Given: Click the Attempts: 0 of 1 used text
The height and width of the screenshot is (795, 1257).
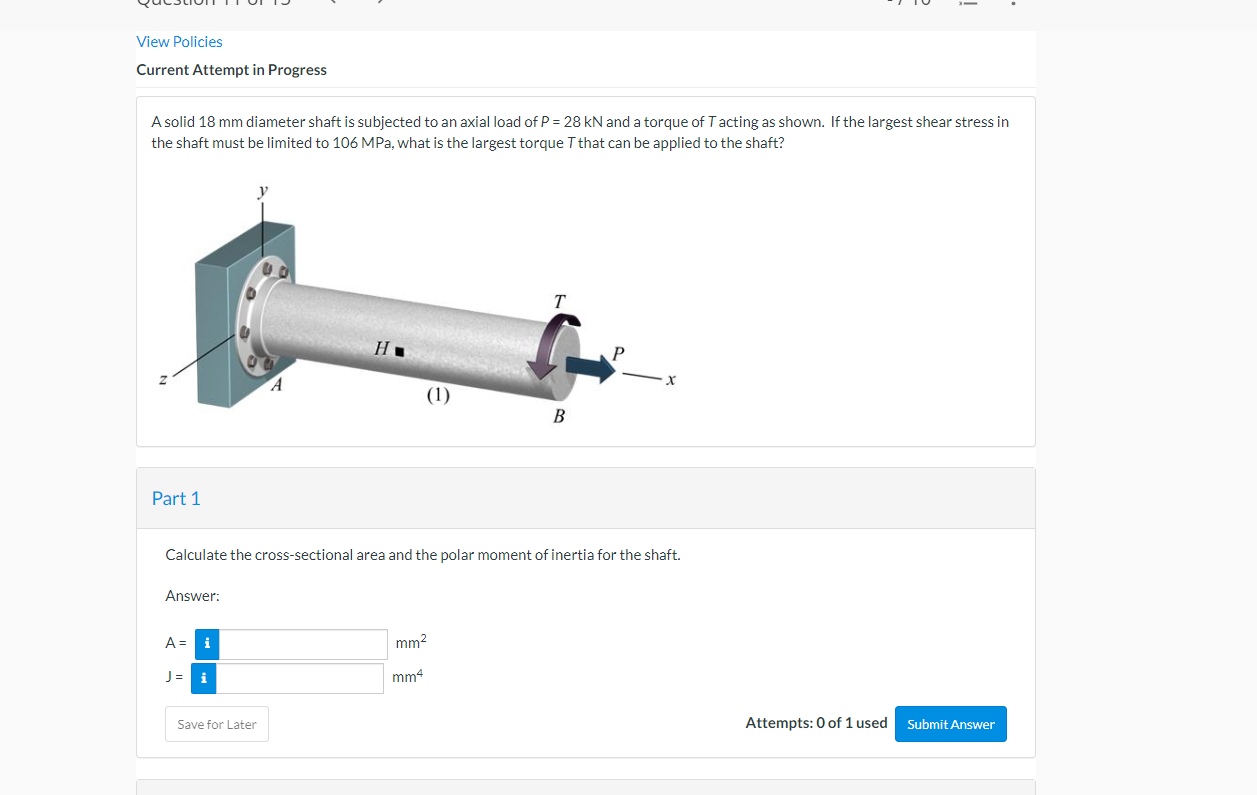Looking at the screenshot, I should click(816, 722).
